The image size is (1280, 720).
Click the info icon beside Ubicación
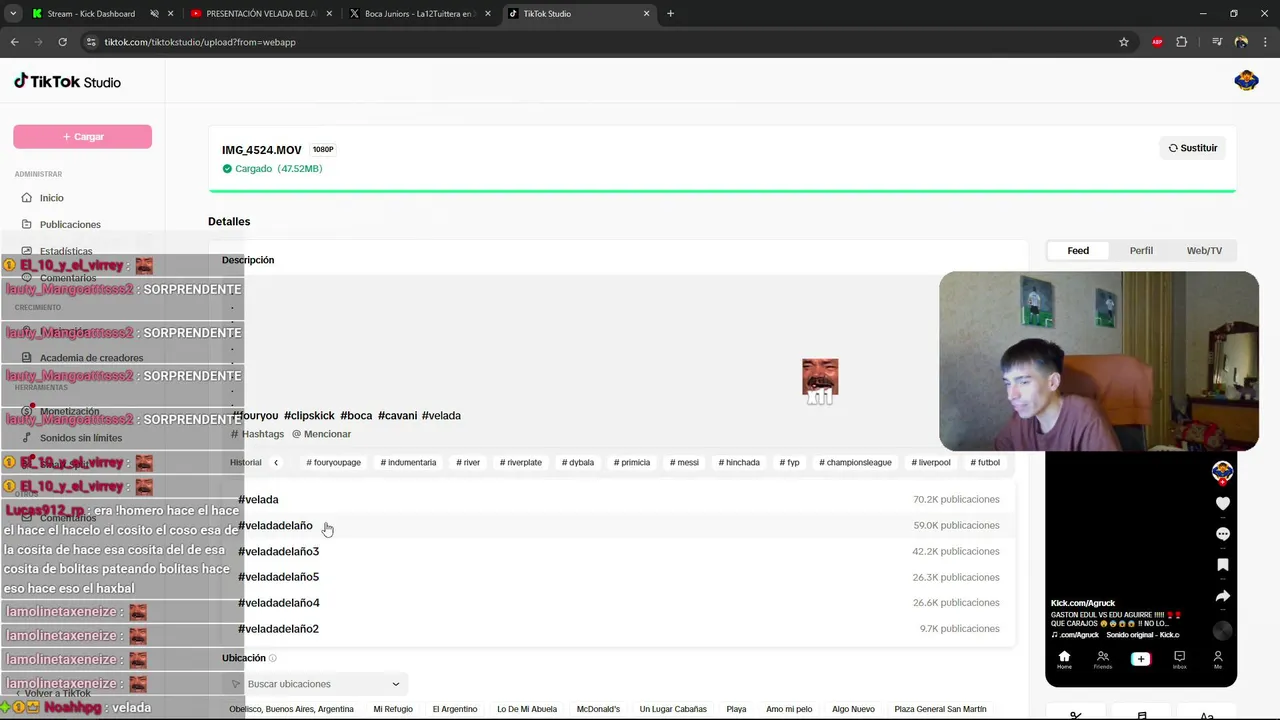coord(272,658)
